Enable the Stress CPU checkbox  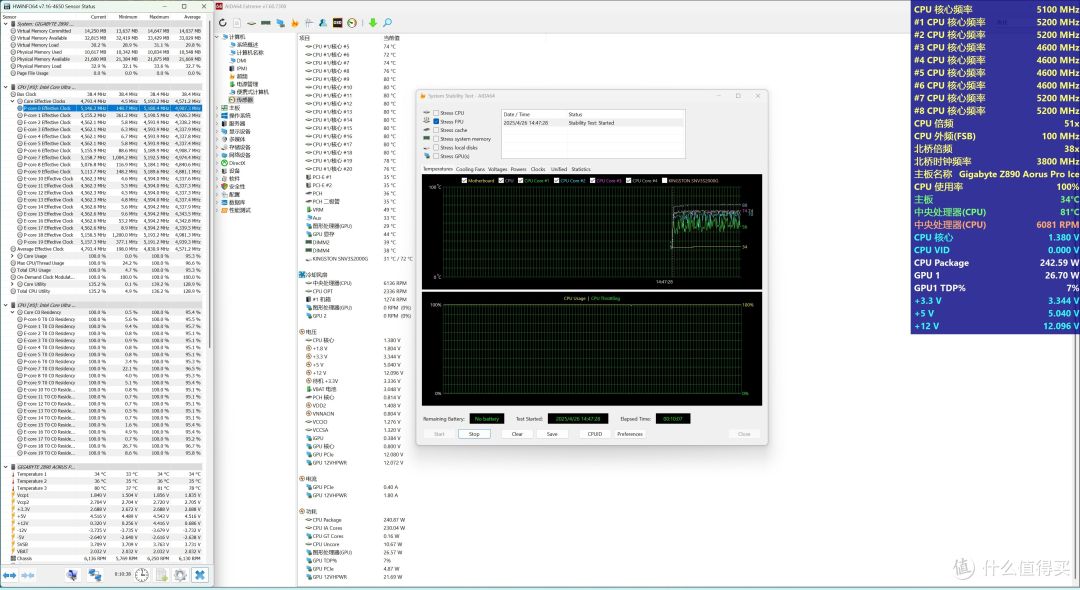click(x=436, y=113)
